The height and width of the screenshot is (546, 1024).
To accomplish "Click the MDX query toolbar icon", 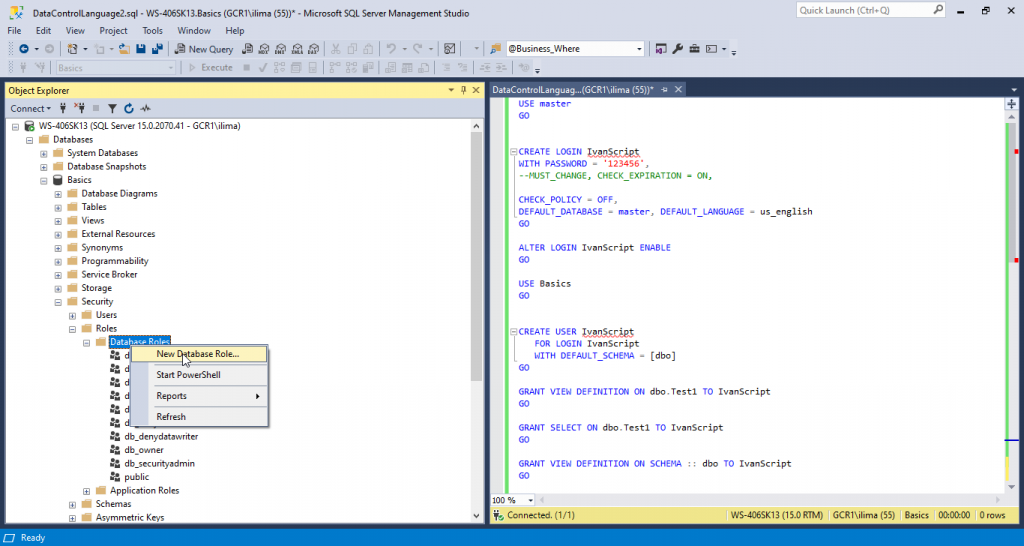I will [x=264, y=49].
